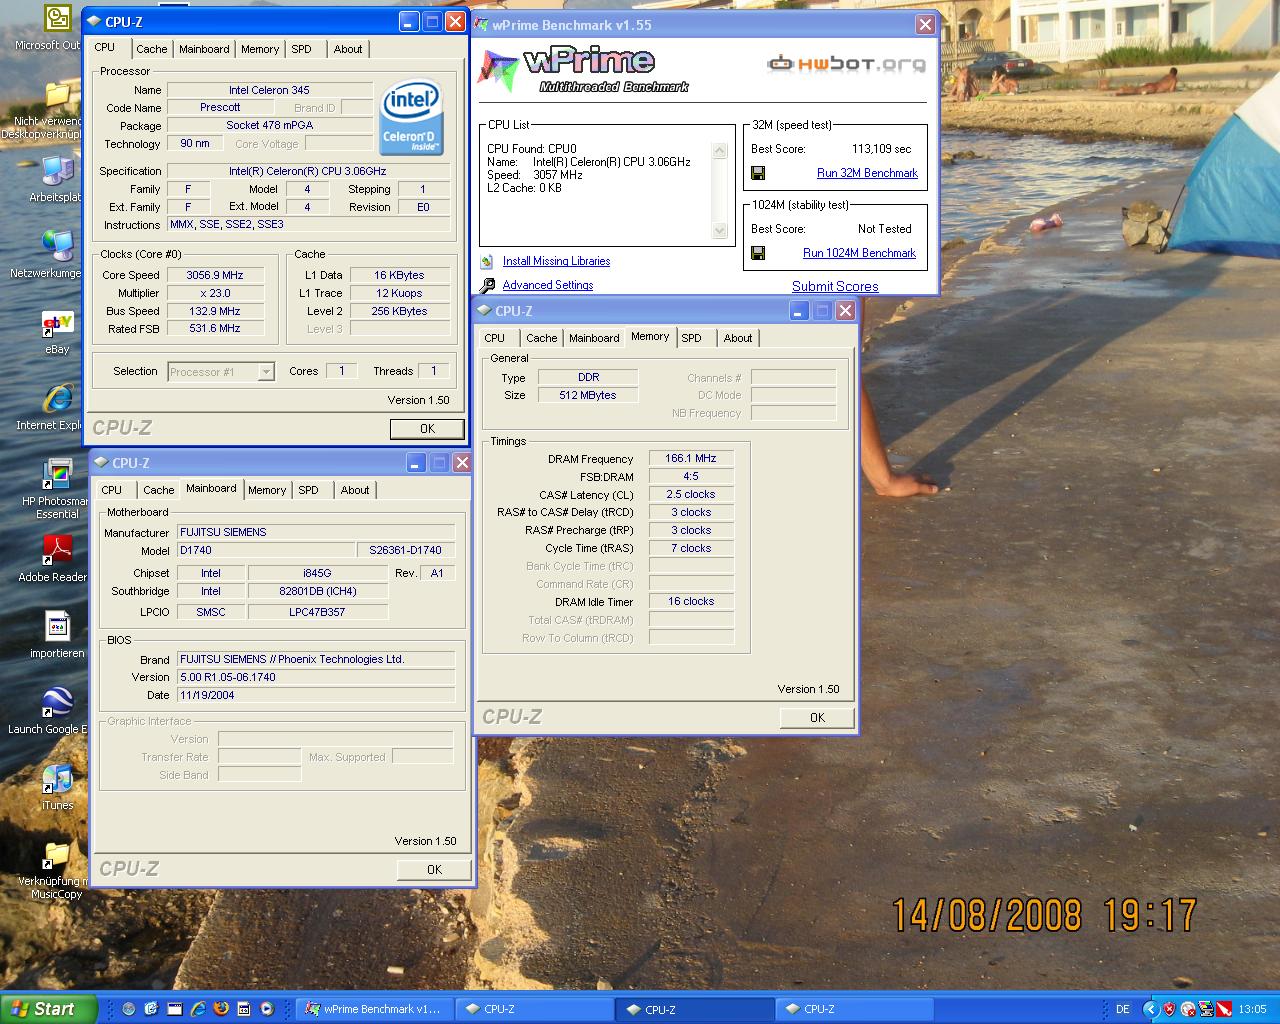Launch Internet Explorer from quick launch bar

click(x=198, y=1009)
